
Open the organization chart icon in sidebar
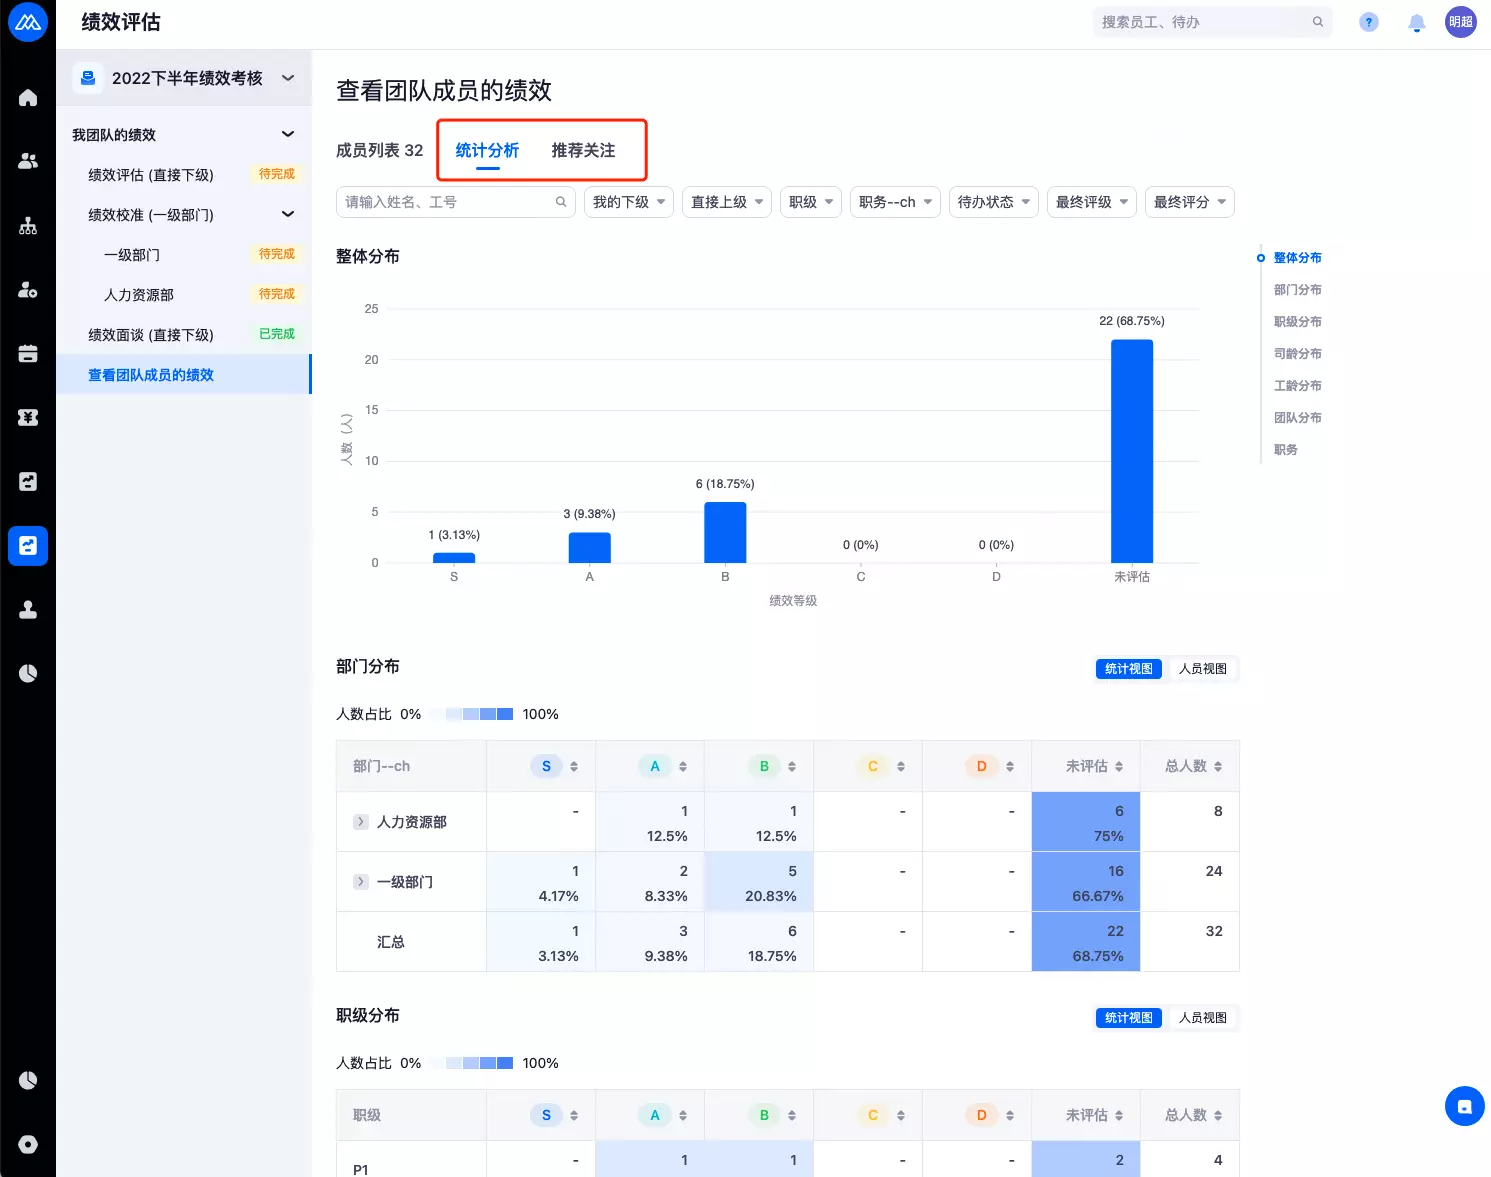[28, 226]
